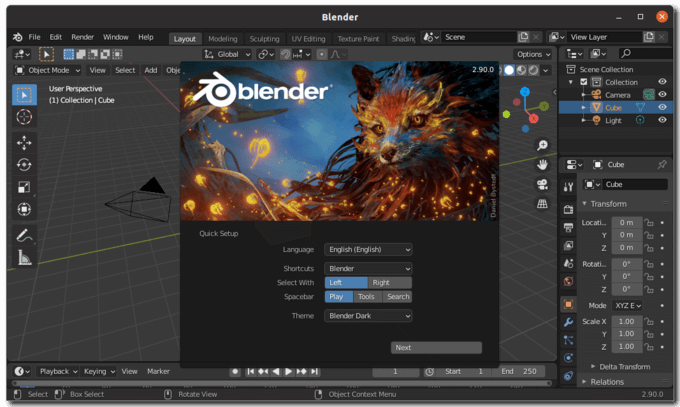Open the World properties tab
This screenshot has width=680, height=407.
(x=568, y=281)
